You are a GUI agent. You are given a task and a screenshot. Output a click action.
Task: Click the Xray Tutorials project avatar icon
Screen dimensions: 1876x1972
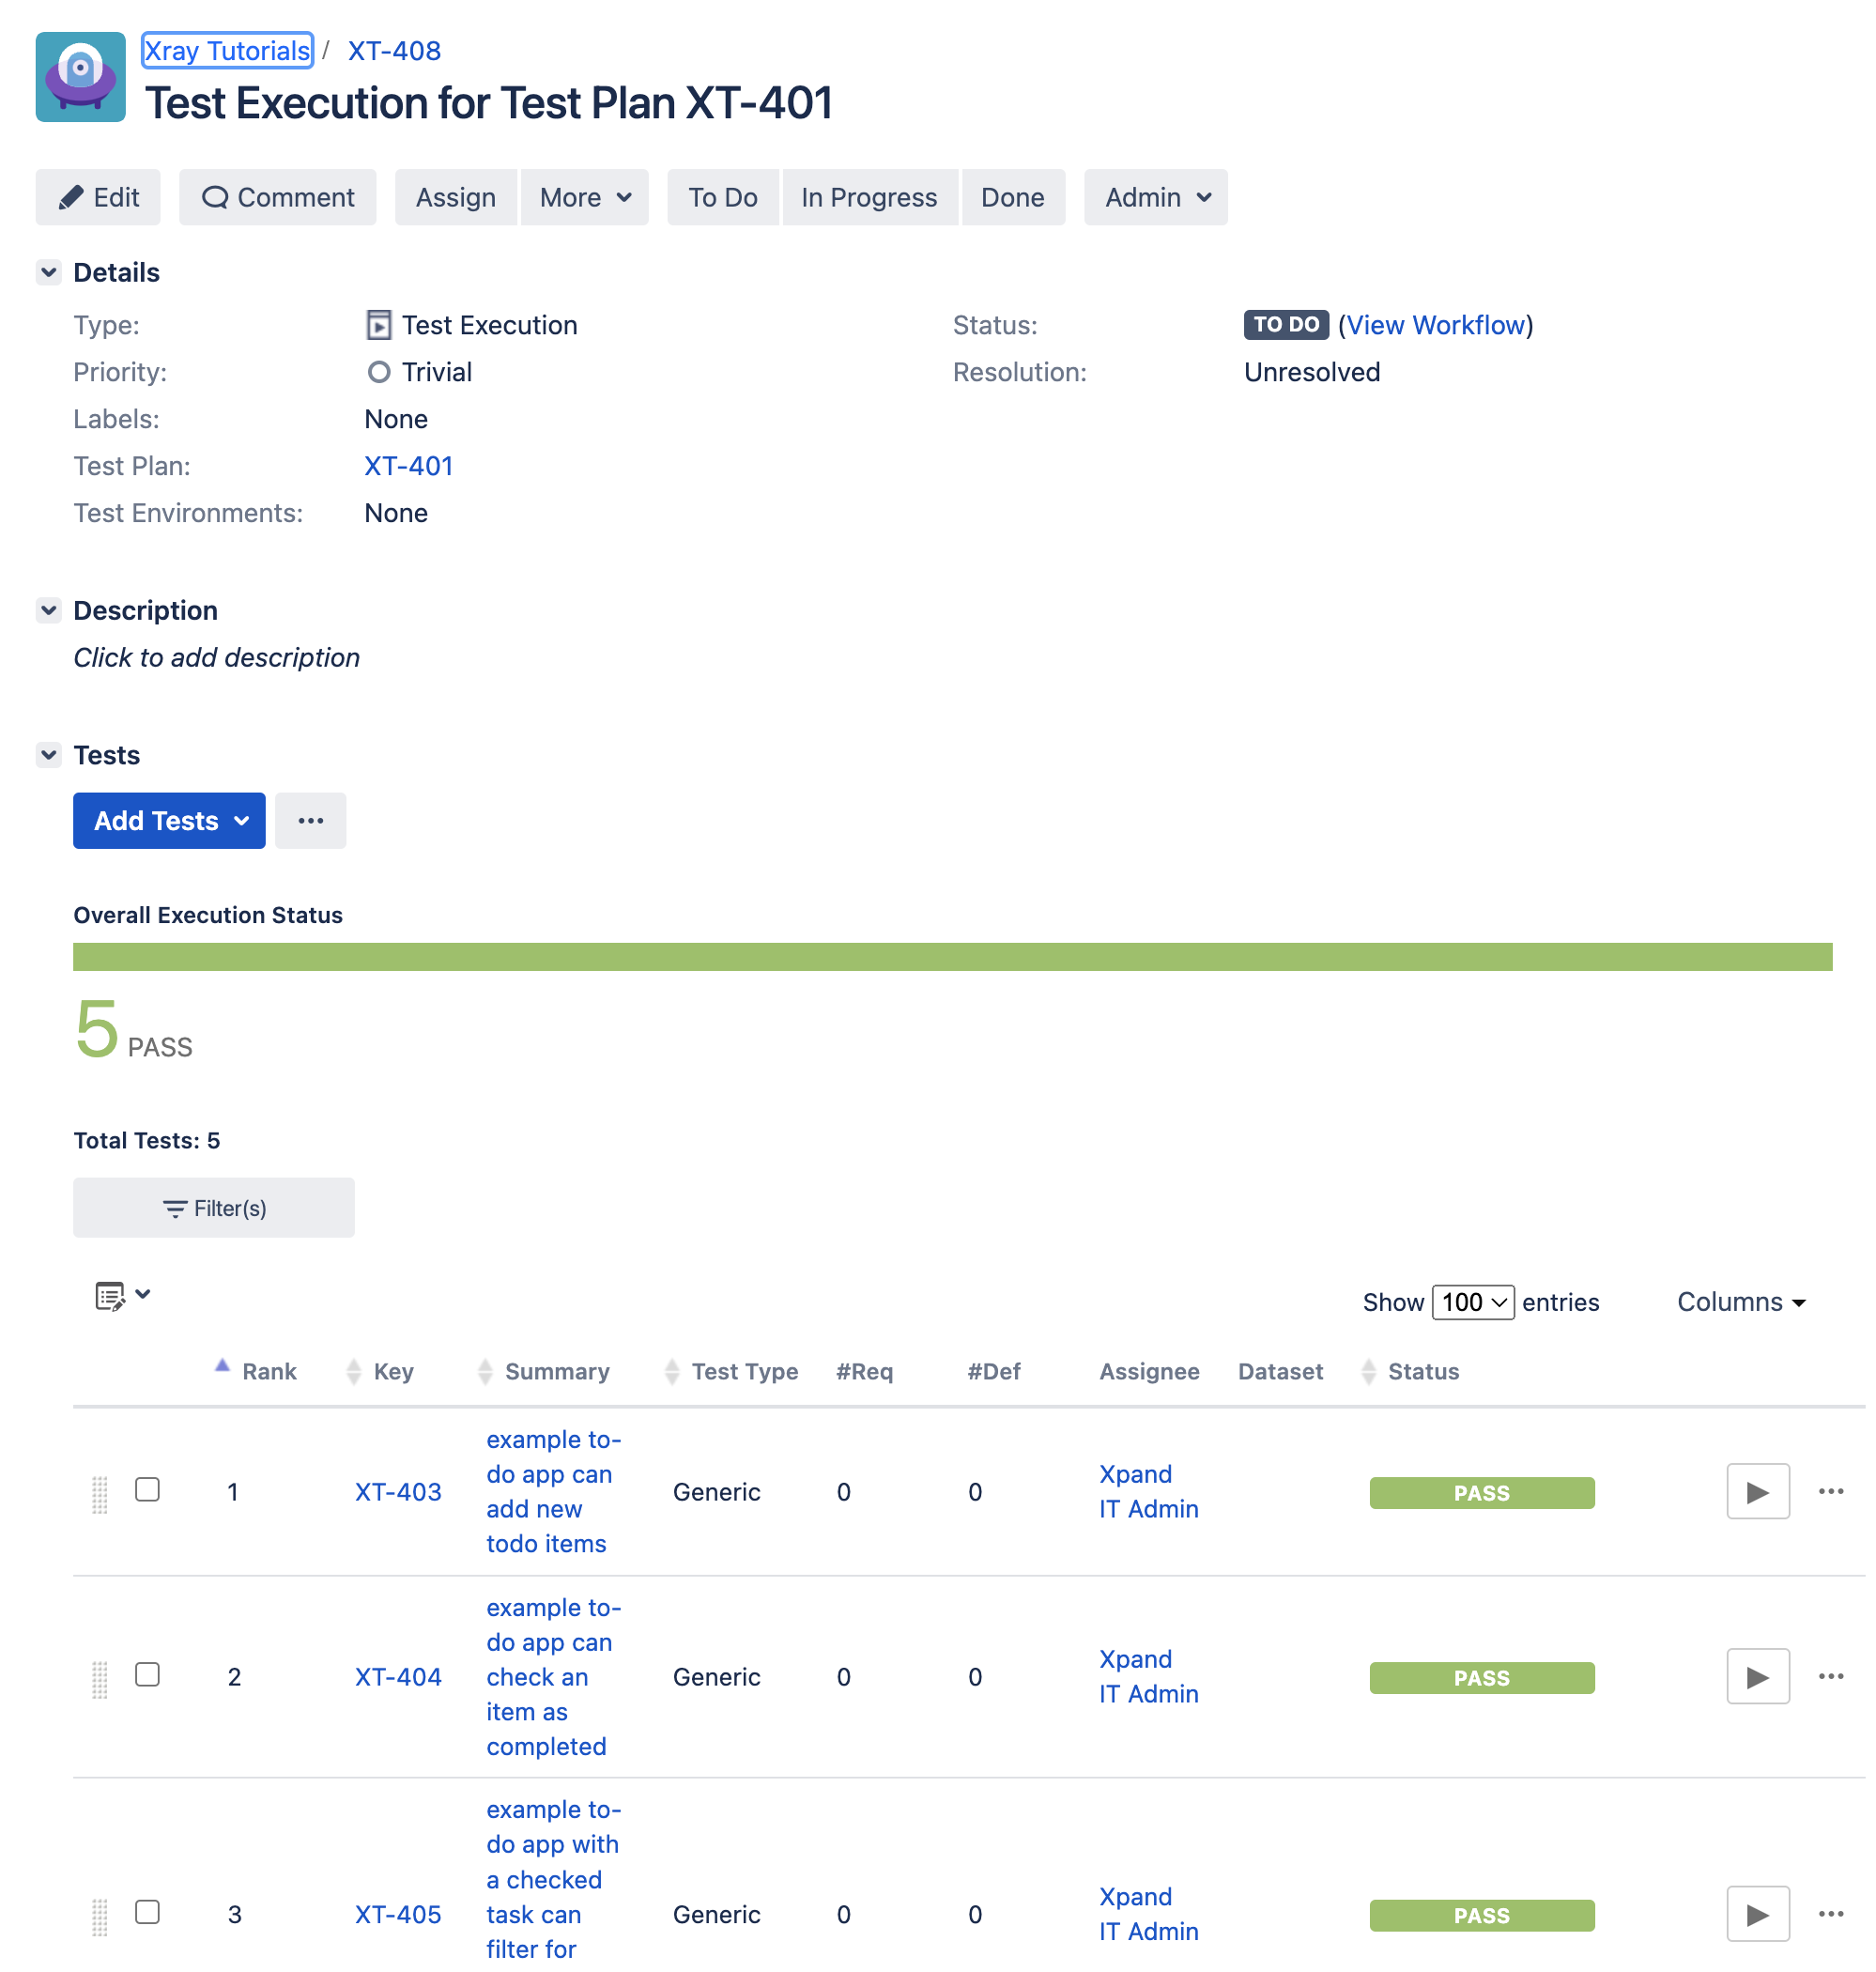80,77
